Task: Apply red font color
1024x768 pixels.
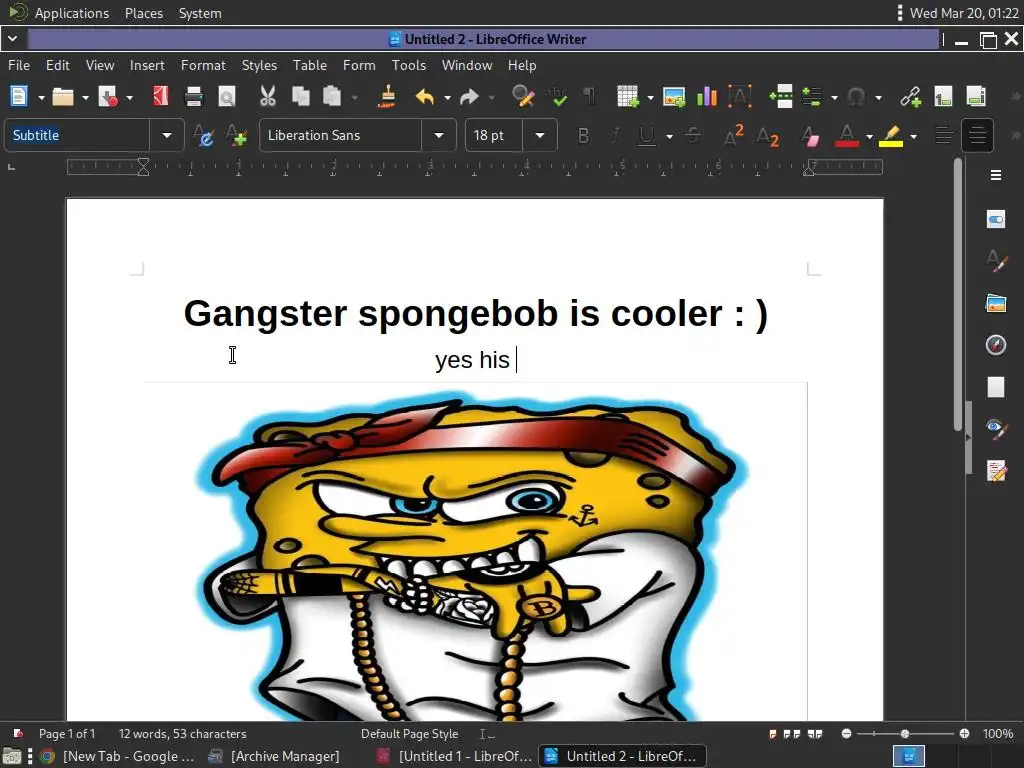Action: [847, 136]
